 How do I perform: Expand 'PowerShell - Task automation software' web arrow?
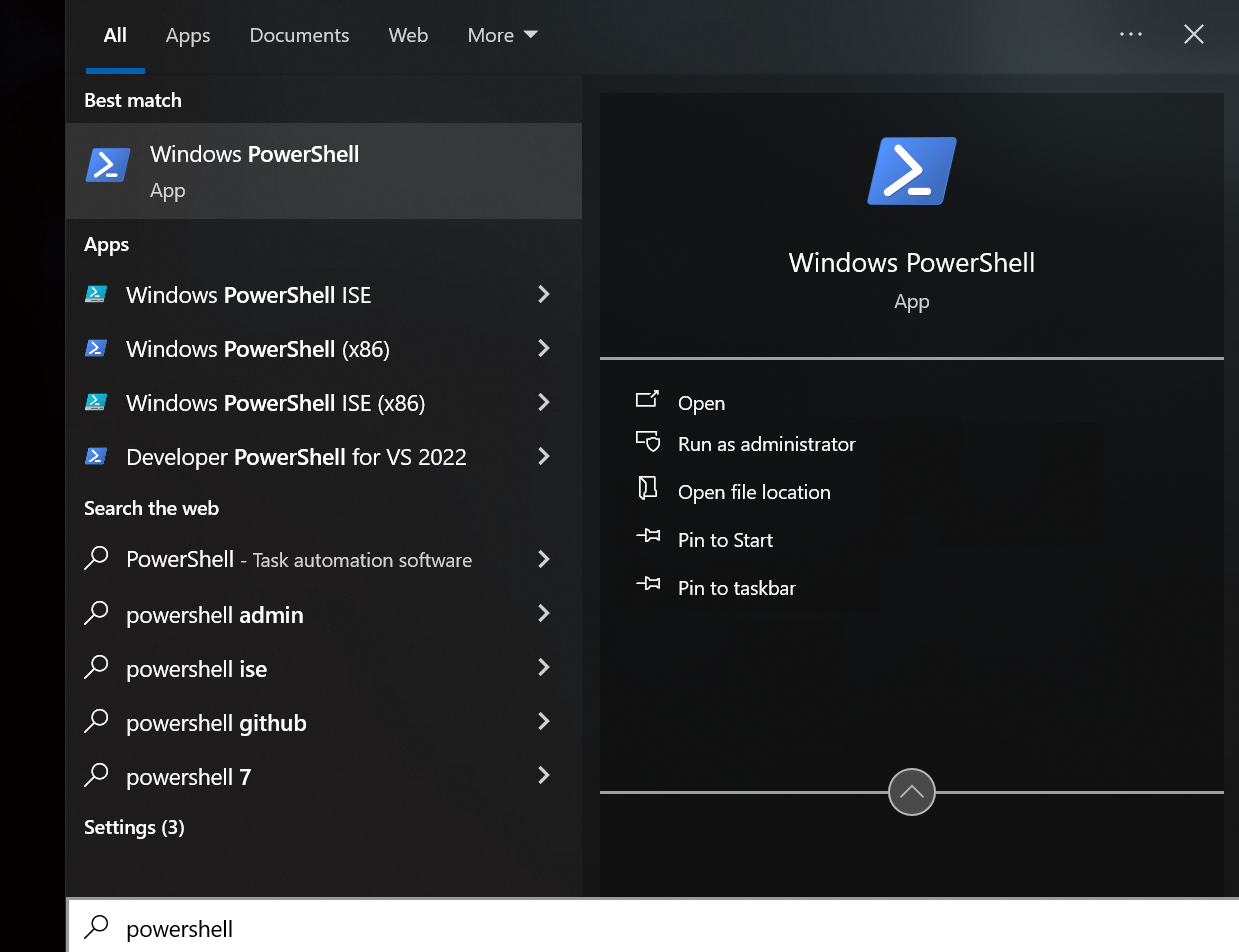pos(544,559)
